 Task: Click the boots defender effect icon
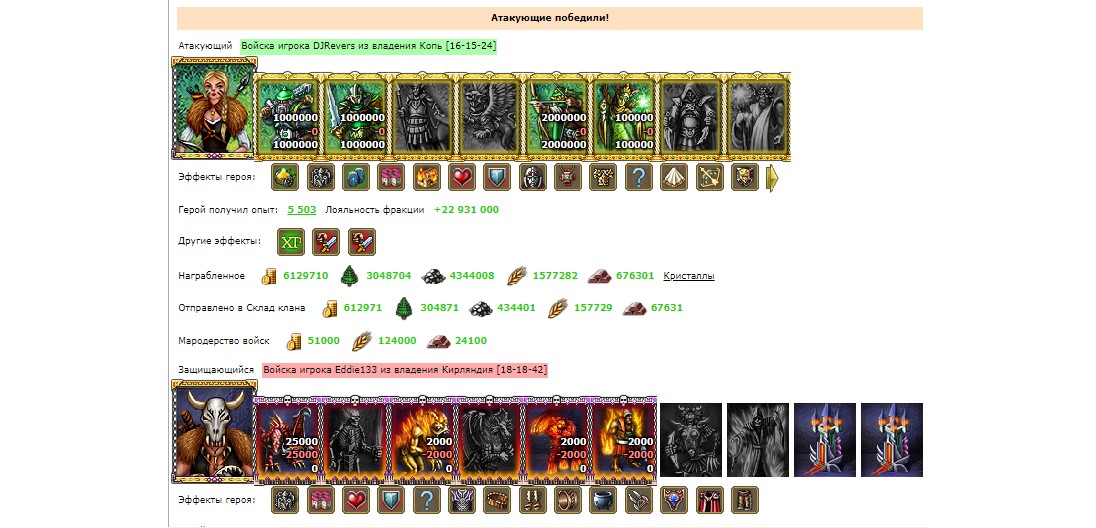[x=533, y=500]
